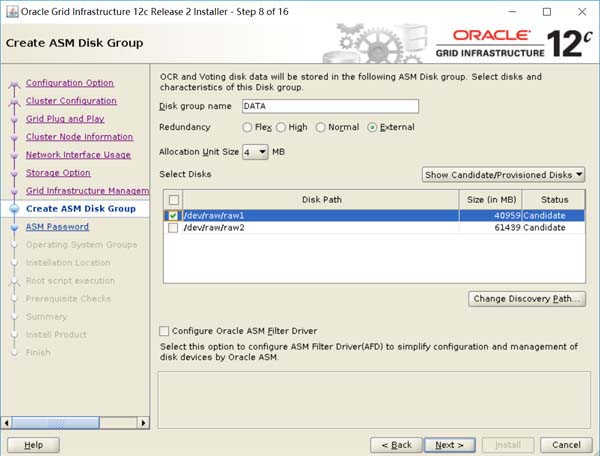Click the sidebar horizontal scrollbar thumb
The image size is (600, 456).
(x=56, y=423)
